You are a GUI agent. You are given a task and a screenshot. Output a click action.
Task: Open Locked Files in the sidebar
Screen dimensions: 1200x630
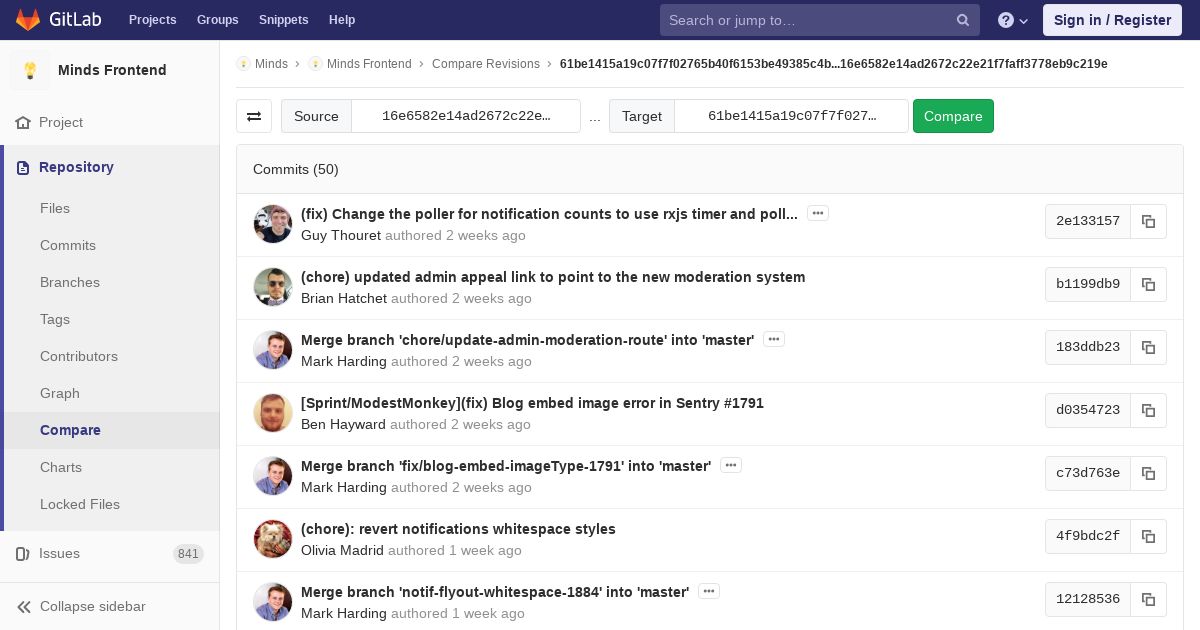(80, 504)
